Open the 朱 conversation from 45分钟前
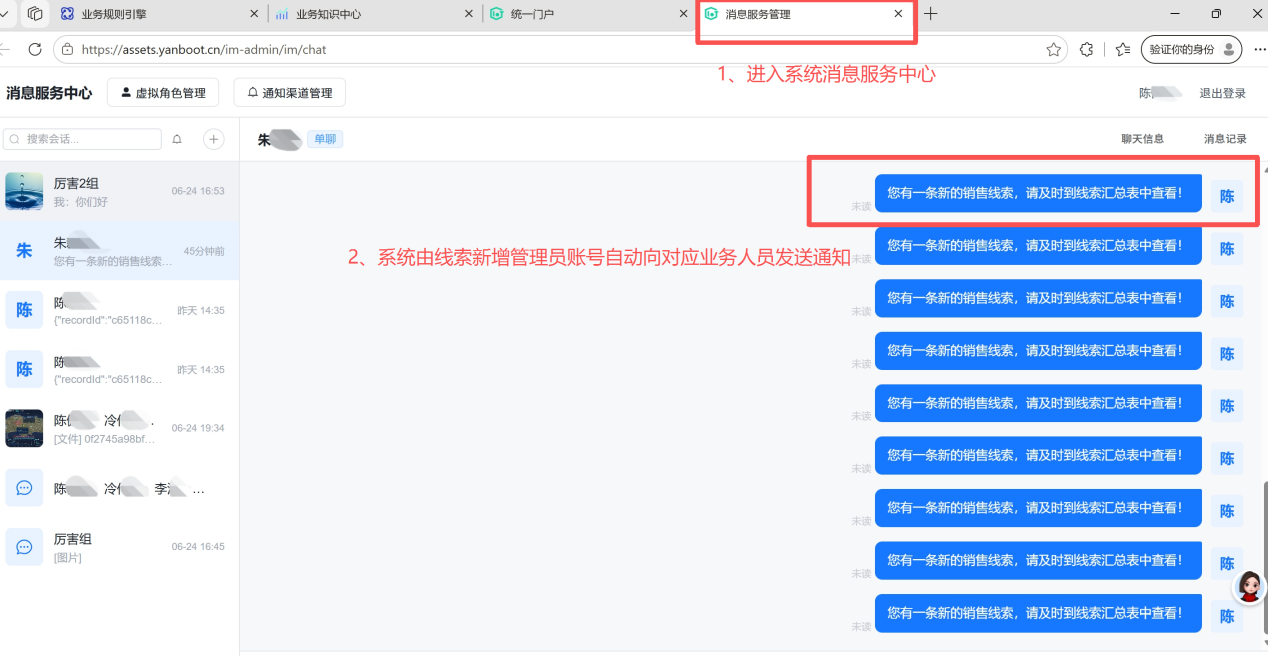 click(x=119, y=251)
